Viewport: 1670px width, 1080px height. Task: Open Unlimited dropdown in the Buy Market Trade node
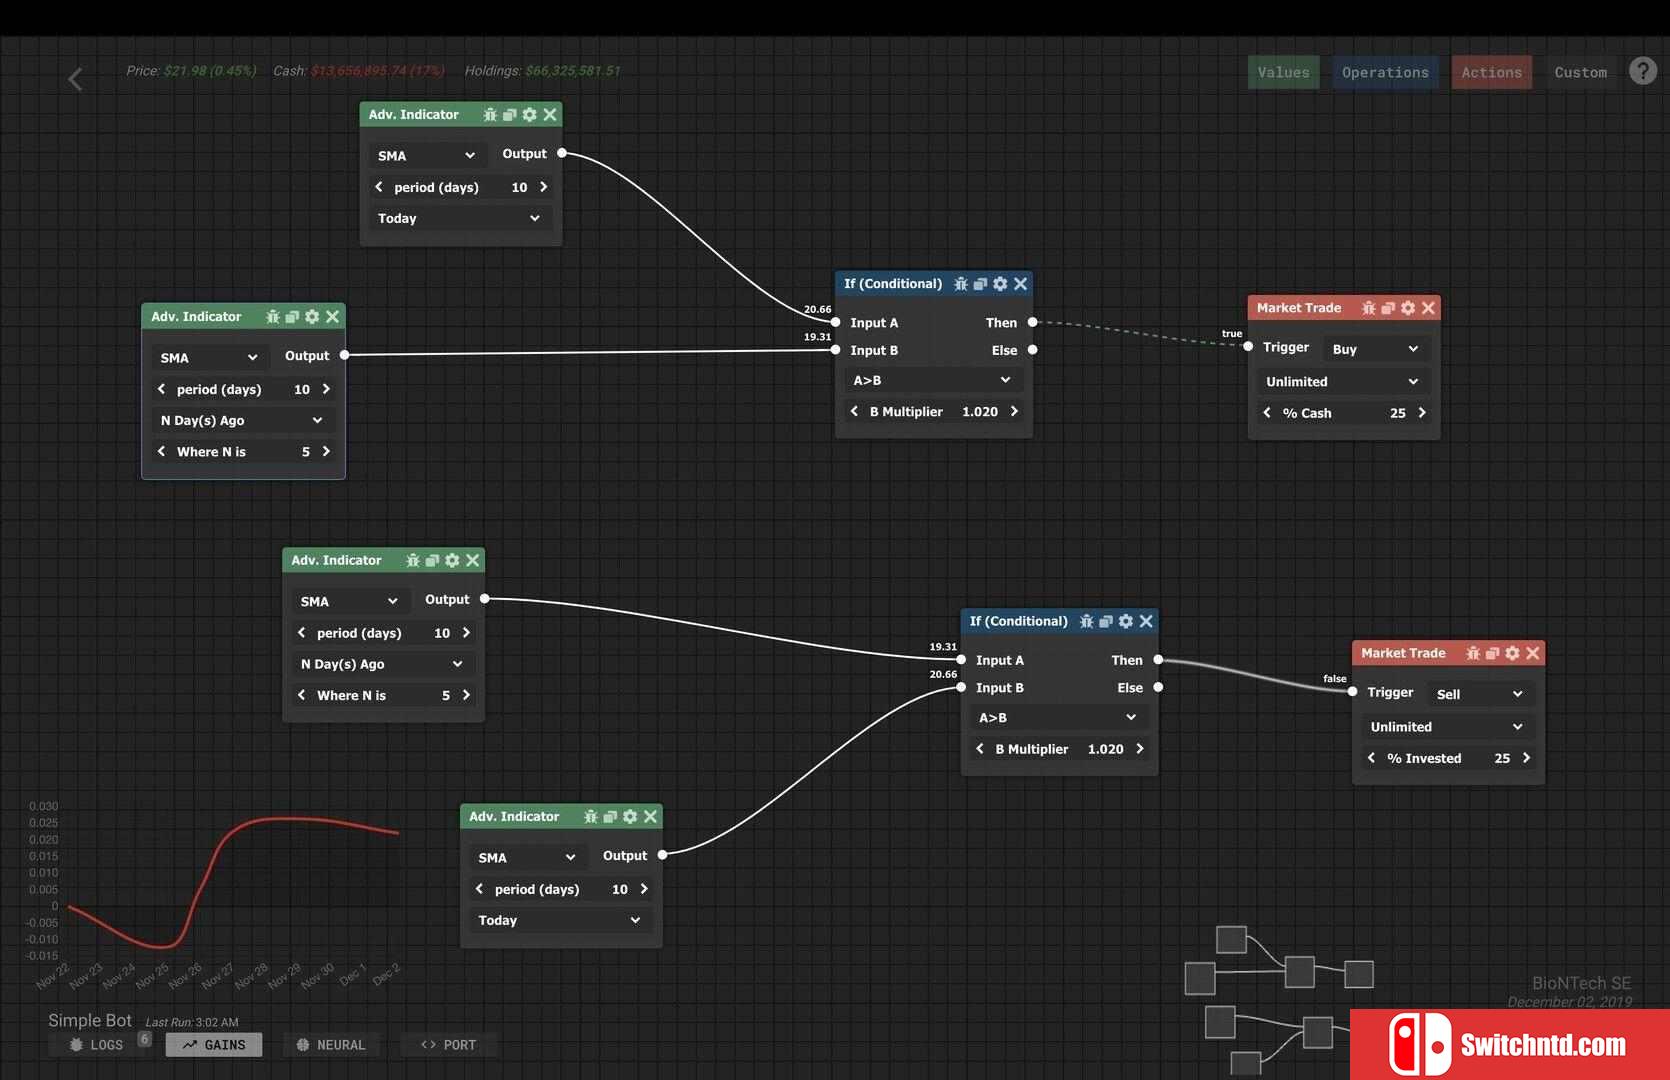point(1342,382)
